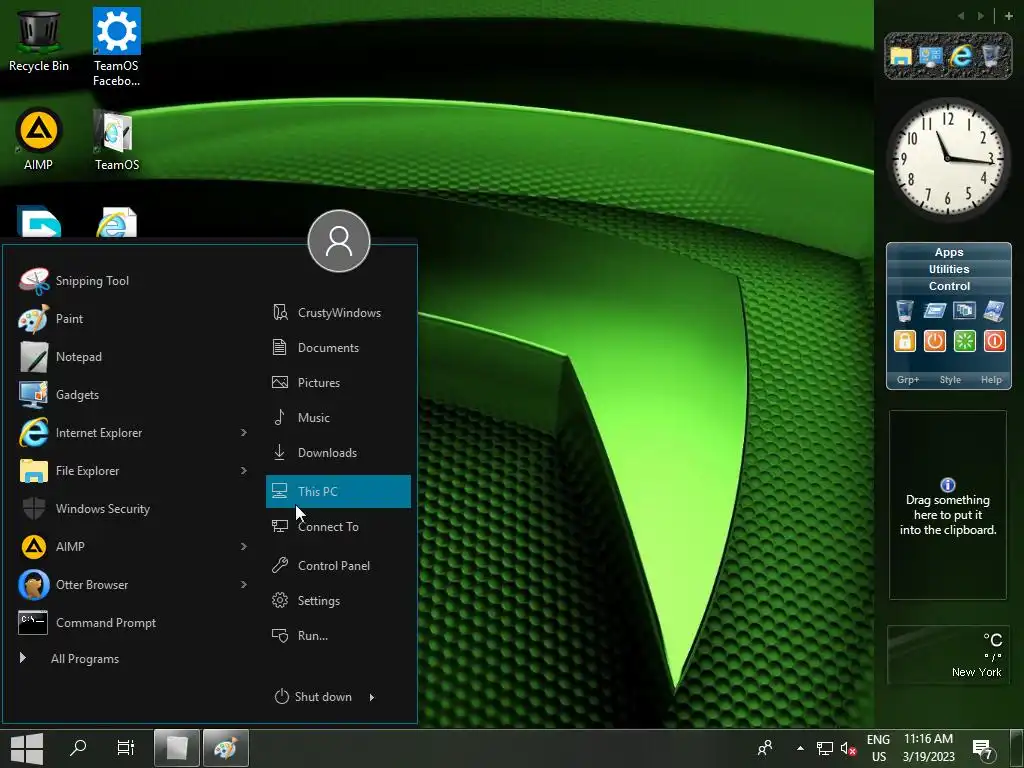This screenshot has width=1024, height=768.
Task: Open Documents from the Start menu
Action: (338, 347)
